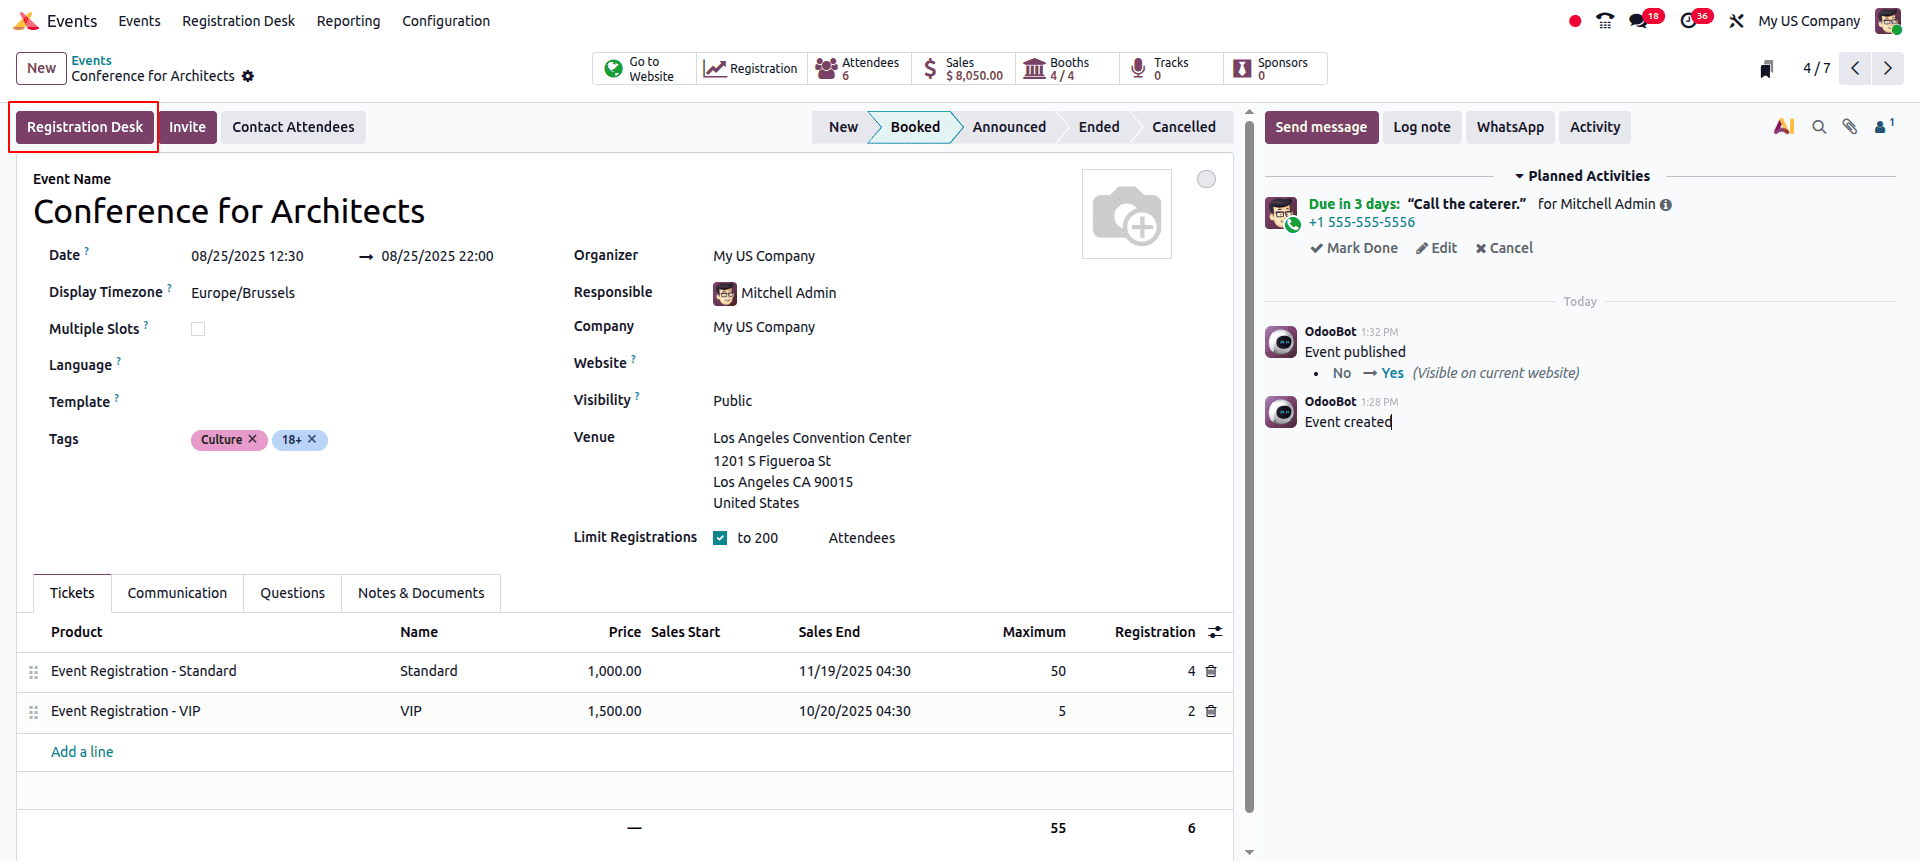Delete the Standard ticket line trash icon
The width and height of the screenshot is (1920, 861).
tap(1211, 671)
